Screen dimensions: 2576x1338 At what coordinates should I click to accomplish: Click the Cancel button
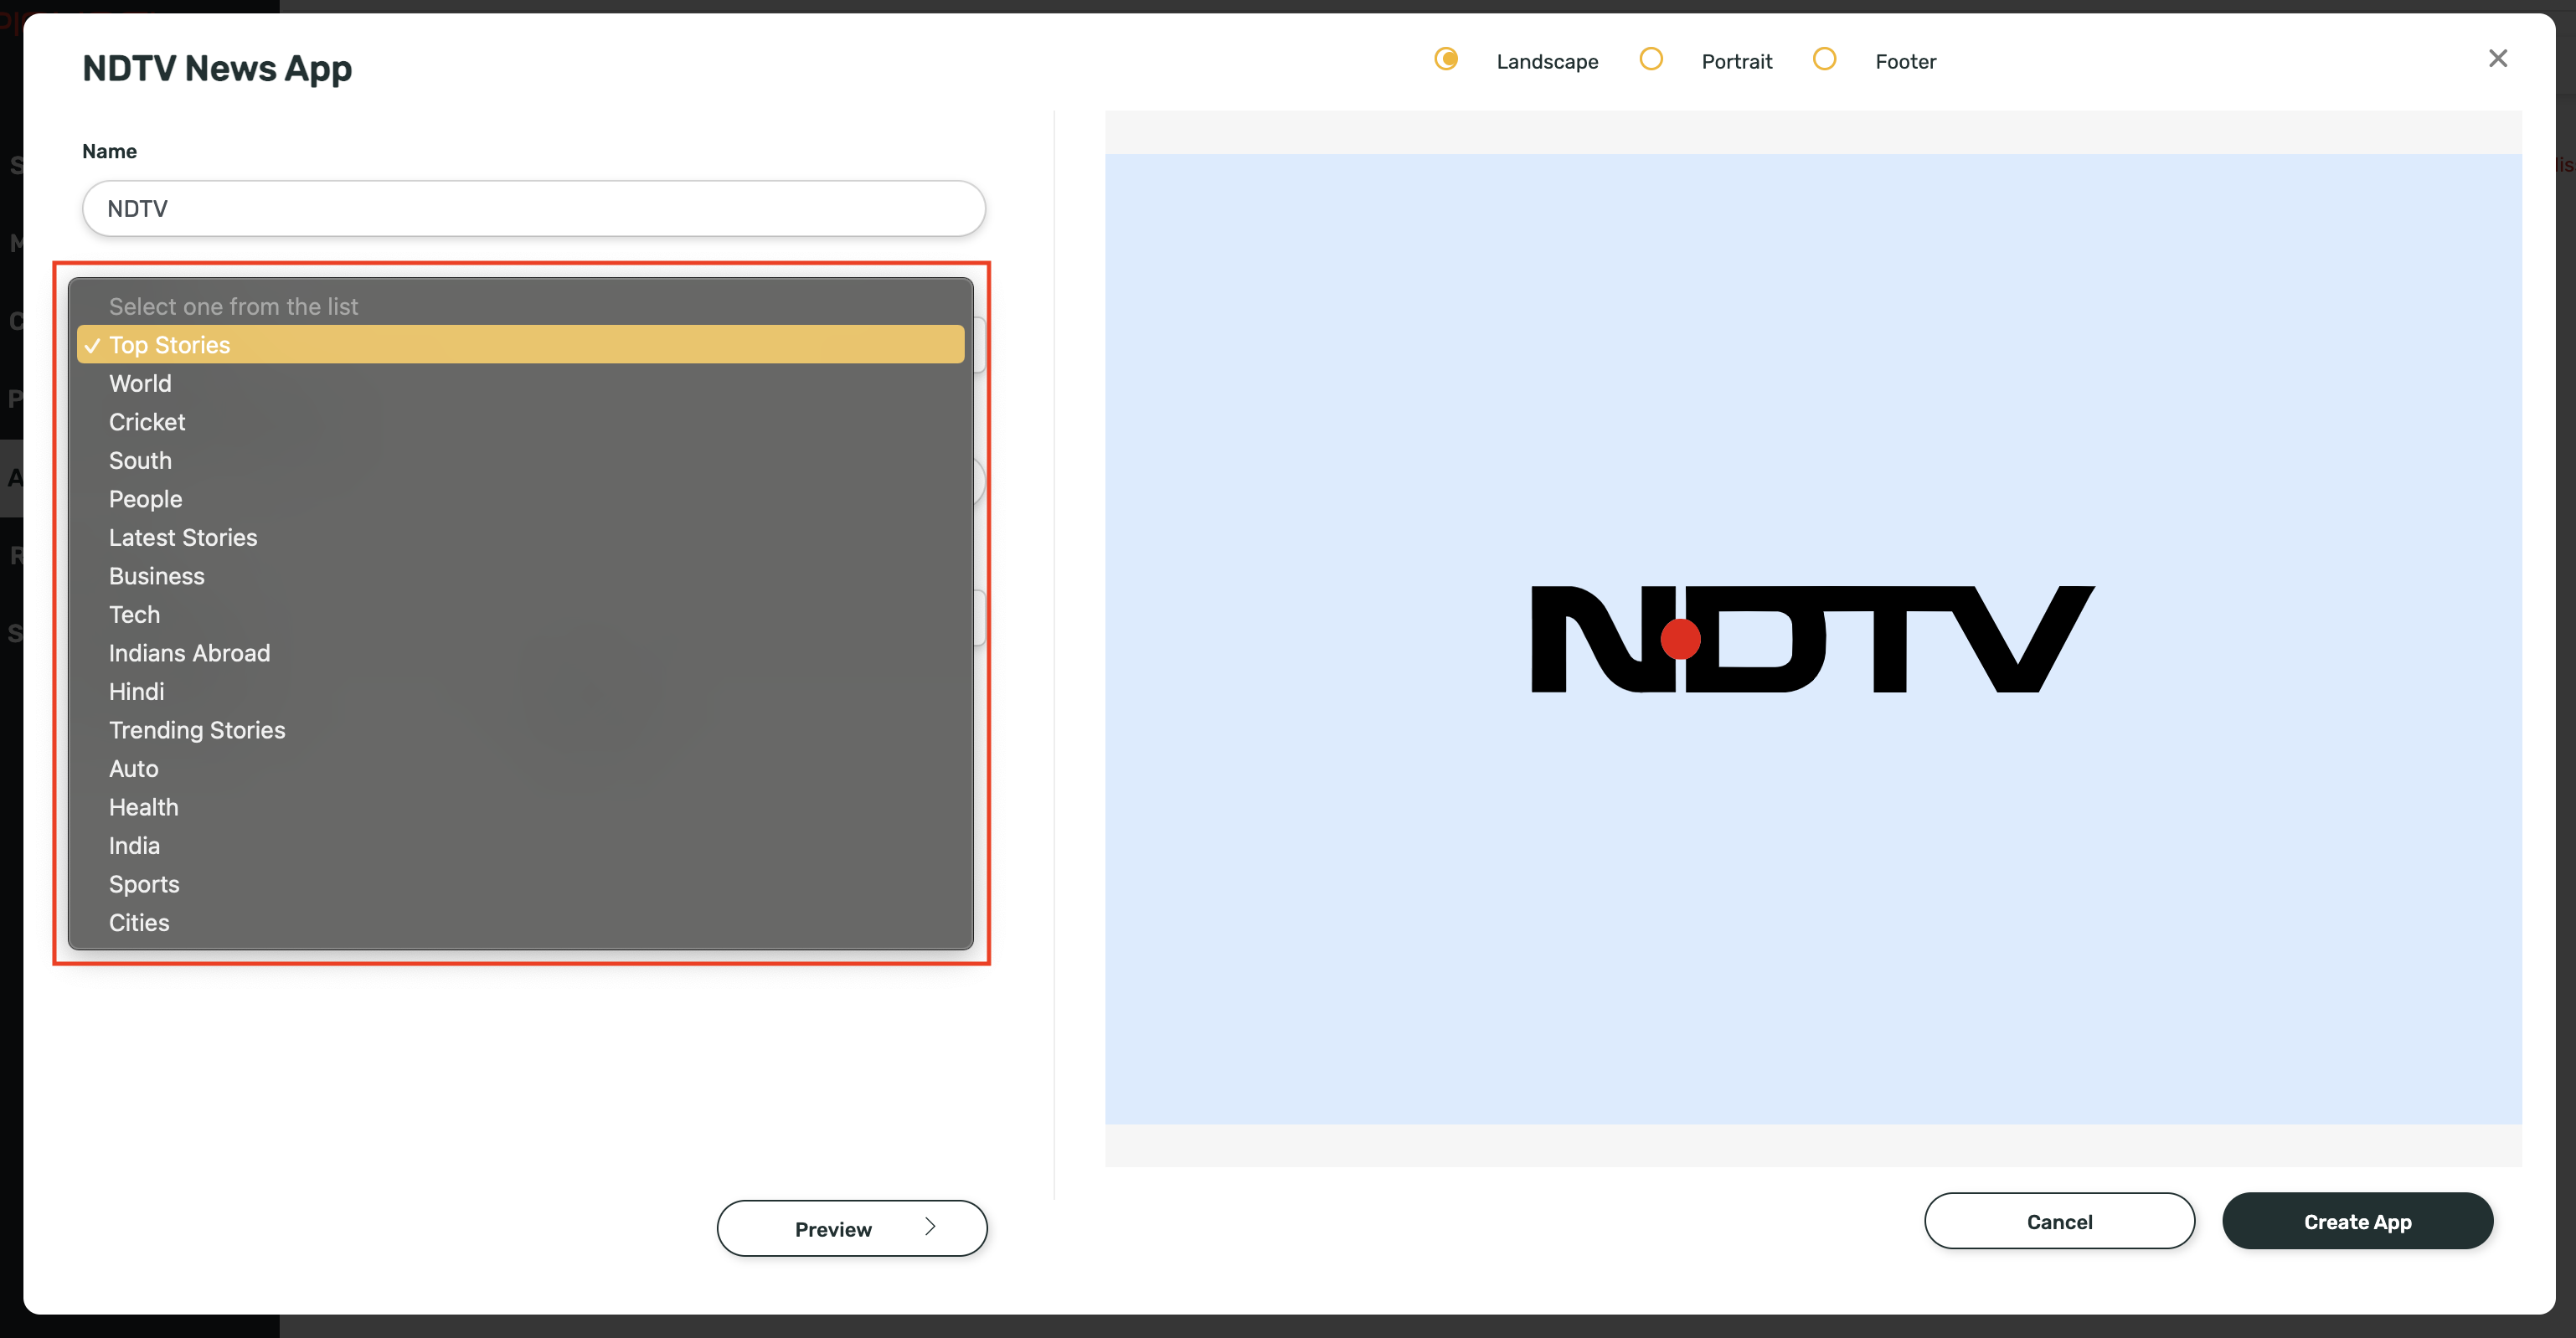[2059, 1221]
